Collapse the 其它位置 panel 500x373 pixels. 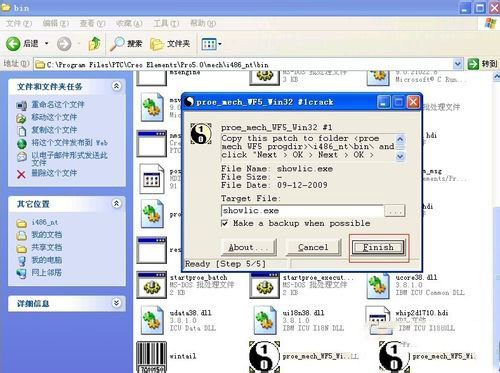pyautogui.click(x=116, y=203)
